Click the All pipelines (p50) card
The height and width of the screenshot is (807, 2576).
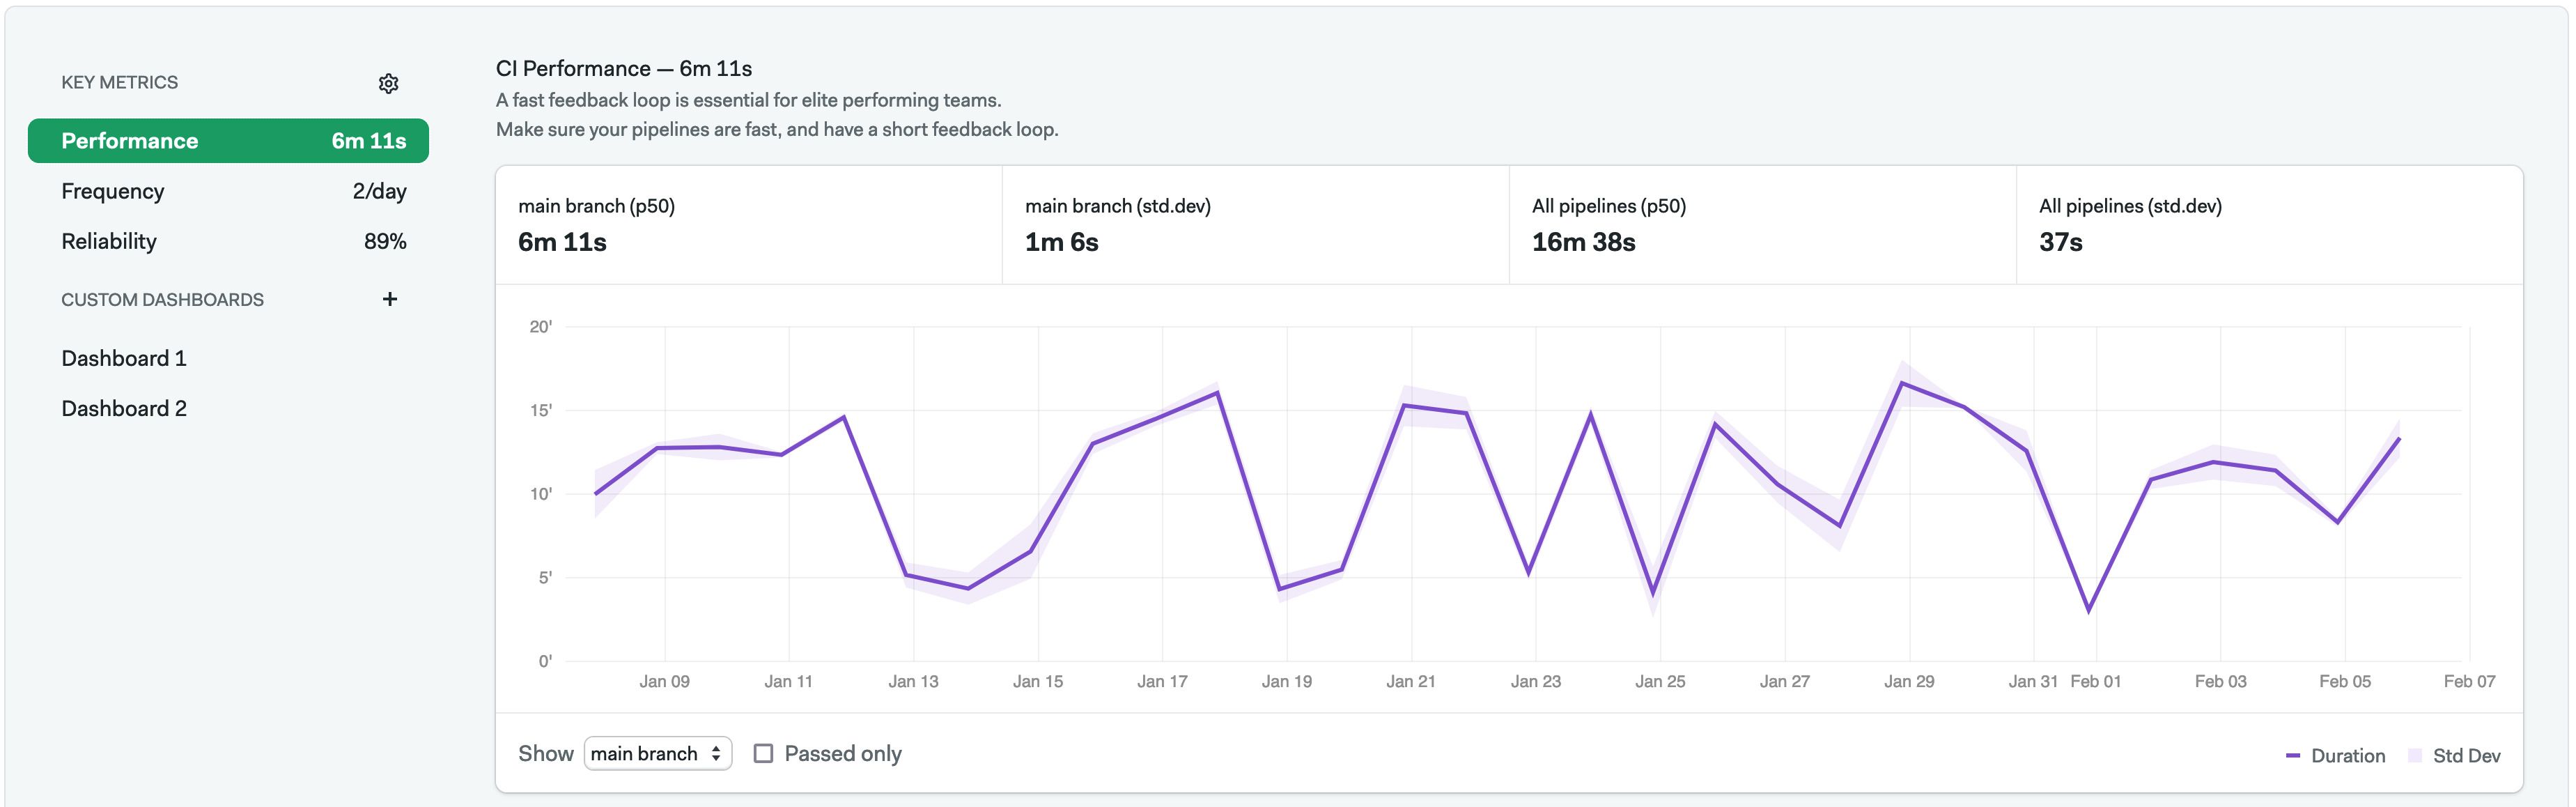(1763, 225)
